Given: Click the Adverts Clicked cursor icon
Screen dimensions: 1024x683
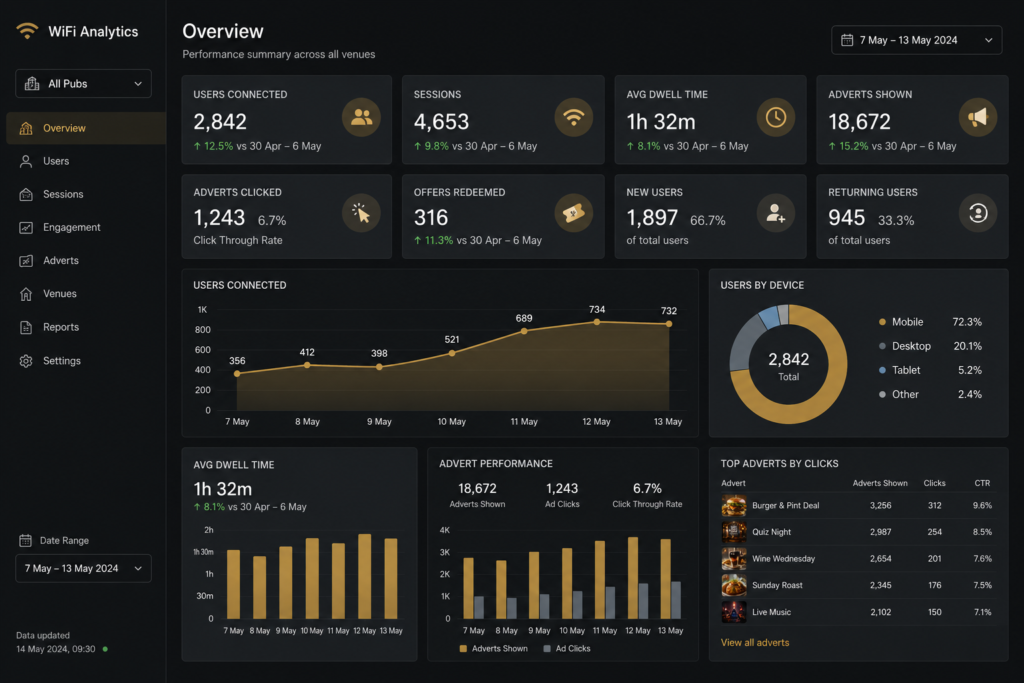Looking at the screenshot, I should tap(361, 213).
